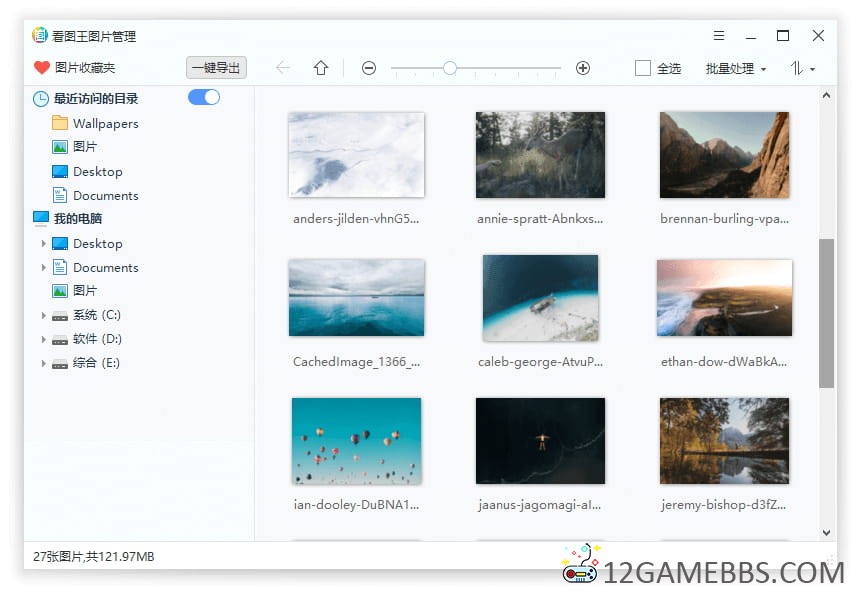Click the zoom in plus icon
Viewport: 861px width, 597px height.
(x=583, y=68)
